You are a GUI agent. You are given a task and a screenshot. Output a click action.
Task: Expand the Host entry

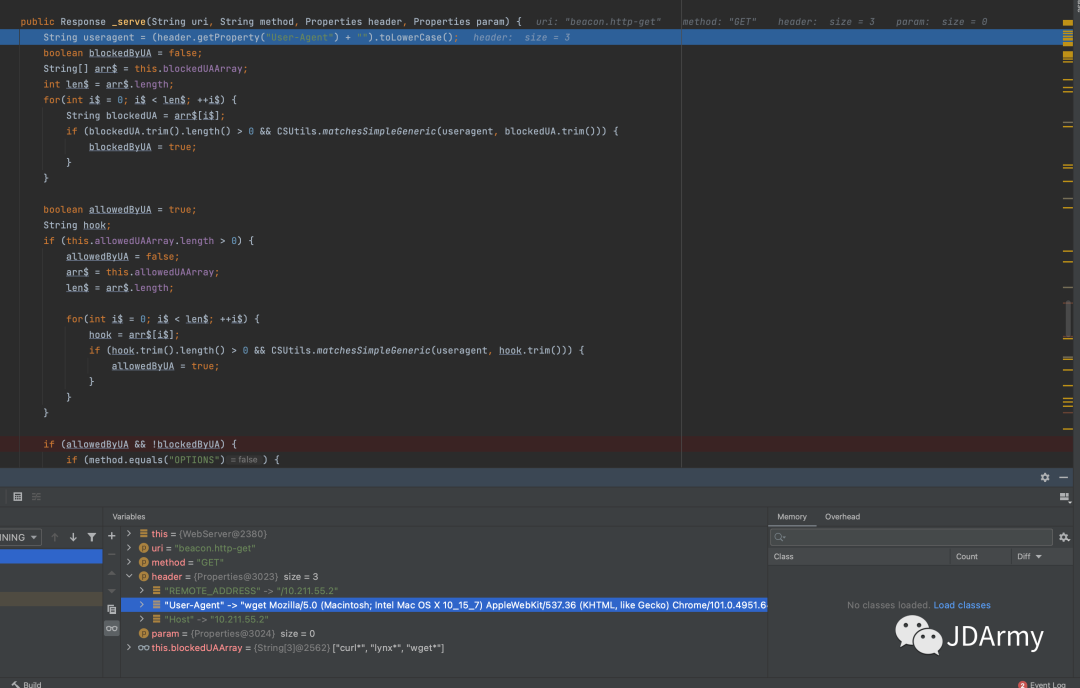point(142,619)
